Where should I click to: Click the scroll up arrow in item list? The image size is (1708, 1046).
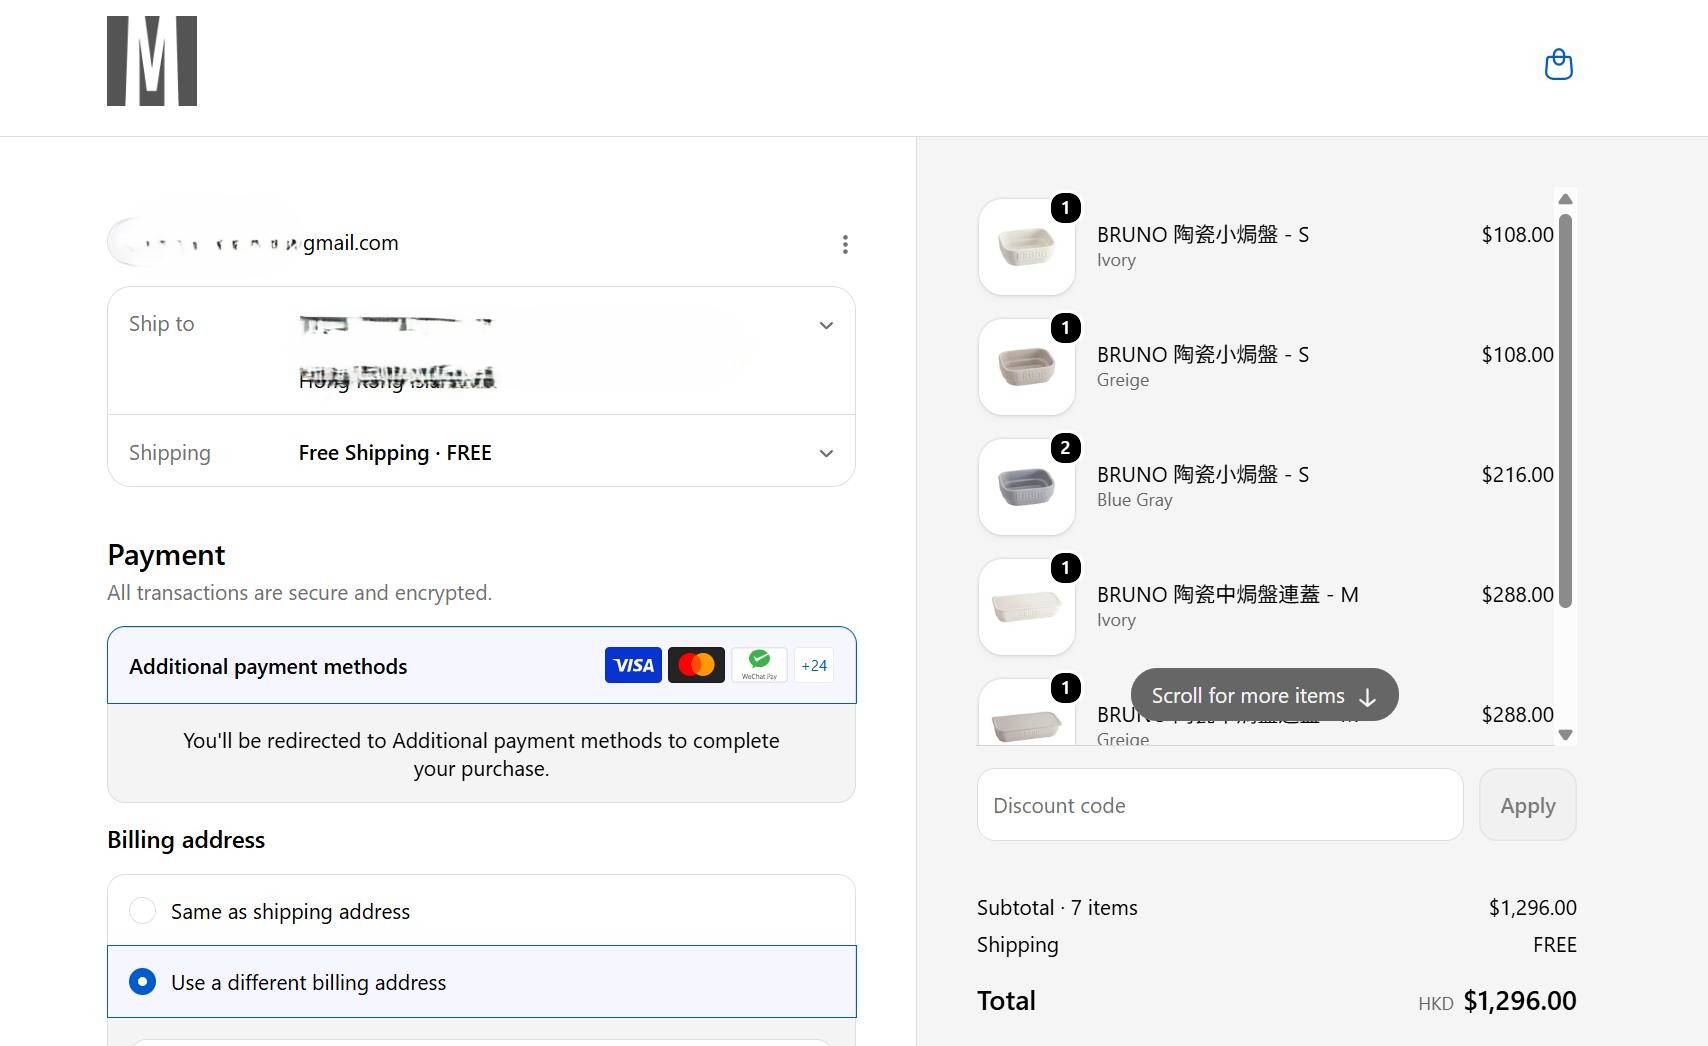pos(1566,199)
